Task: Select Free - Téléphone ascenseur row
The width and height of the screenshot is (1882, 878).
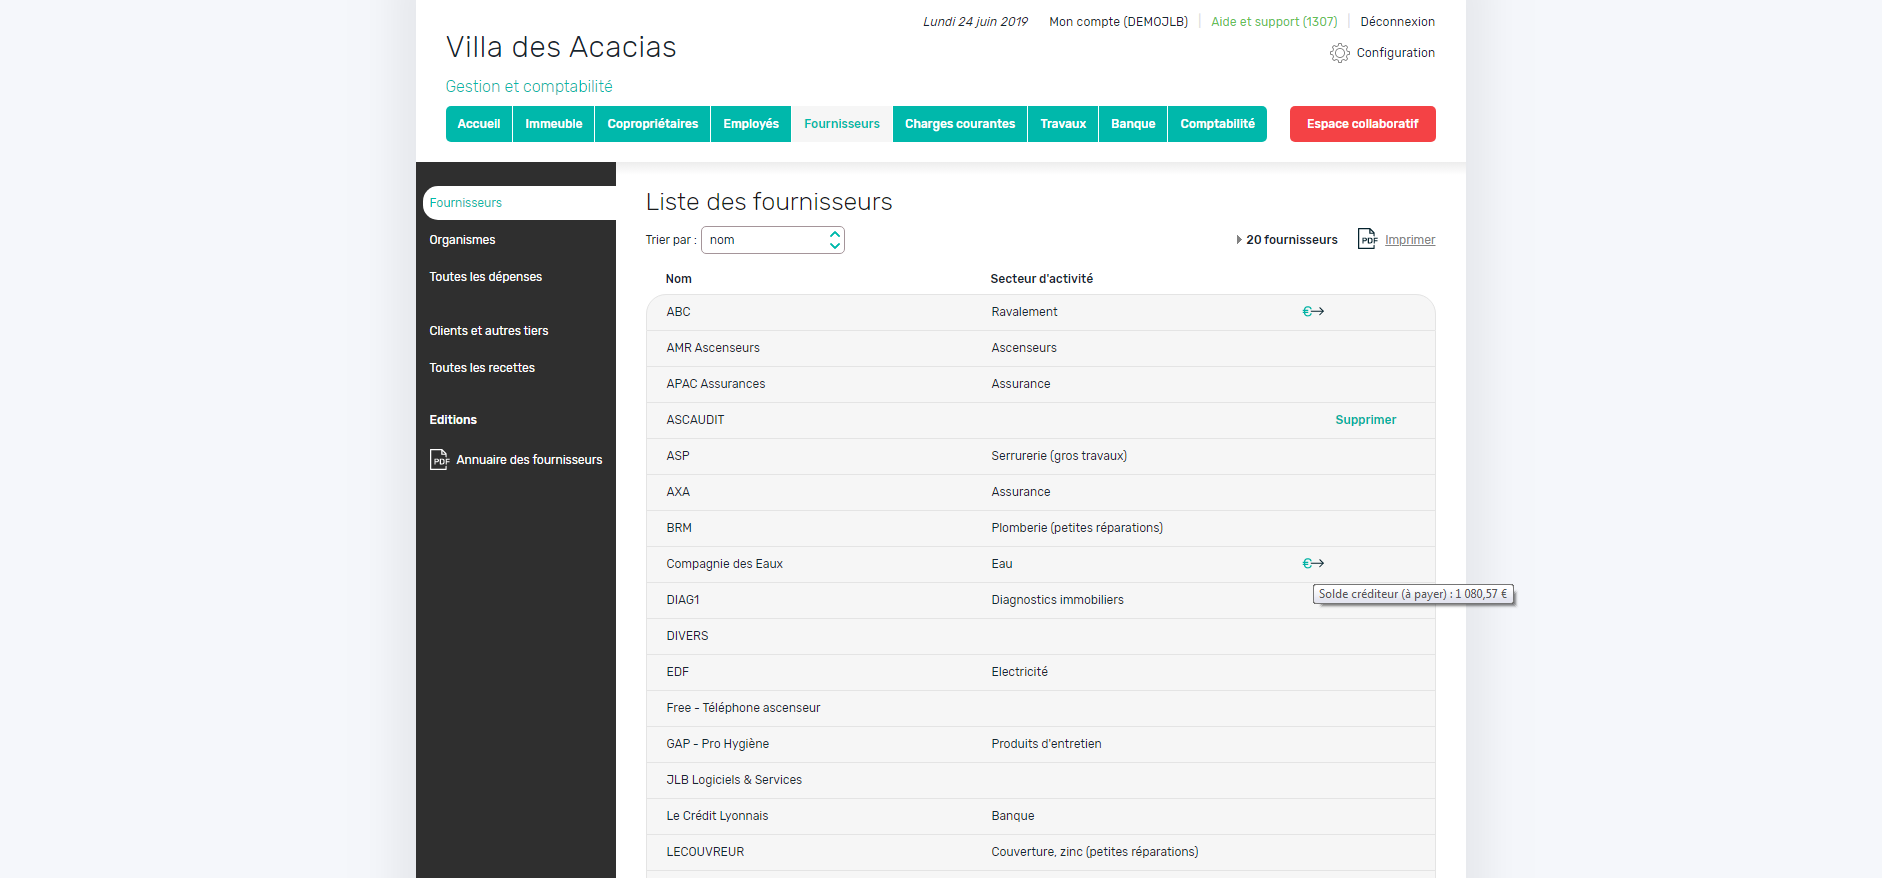Action: coord(1041,708)
